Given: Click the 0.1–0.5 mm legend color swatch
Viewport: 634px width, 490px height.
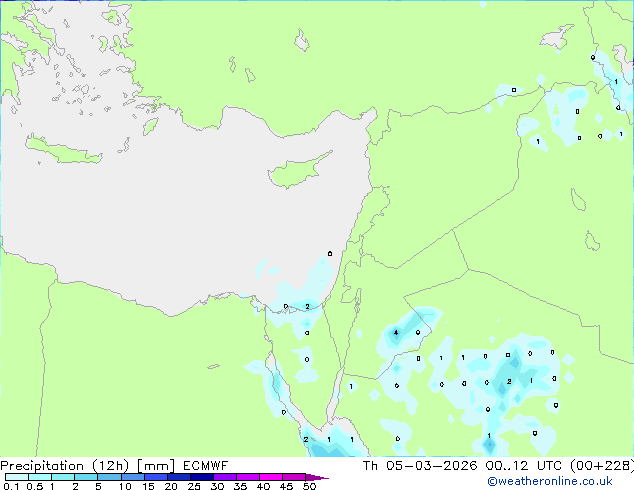Looking at the screenshot, I should point(17,477).
